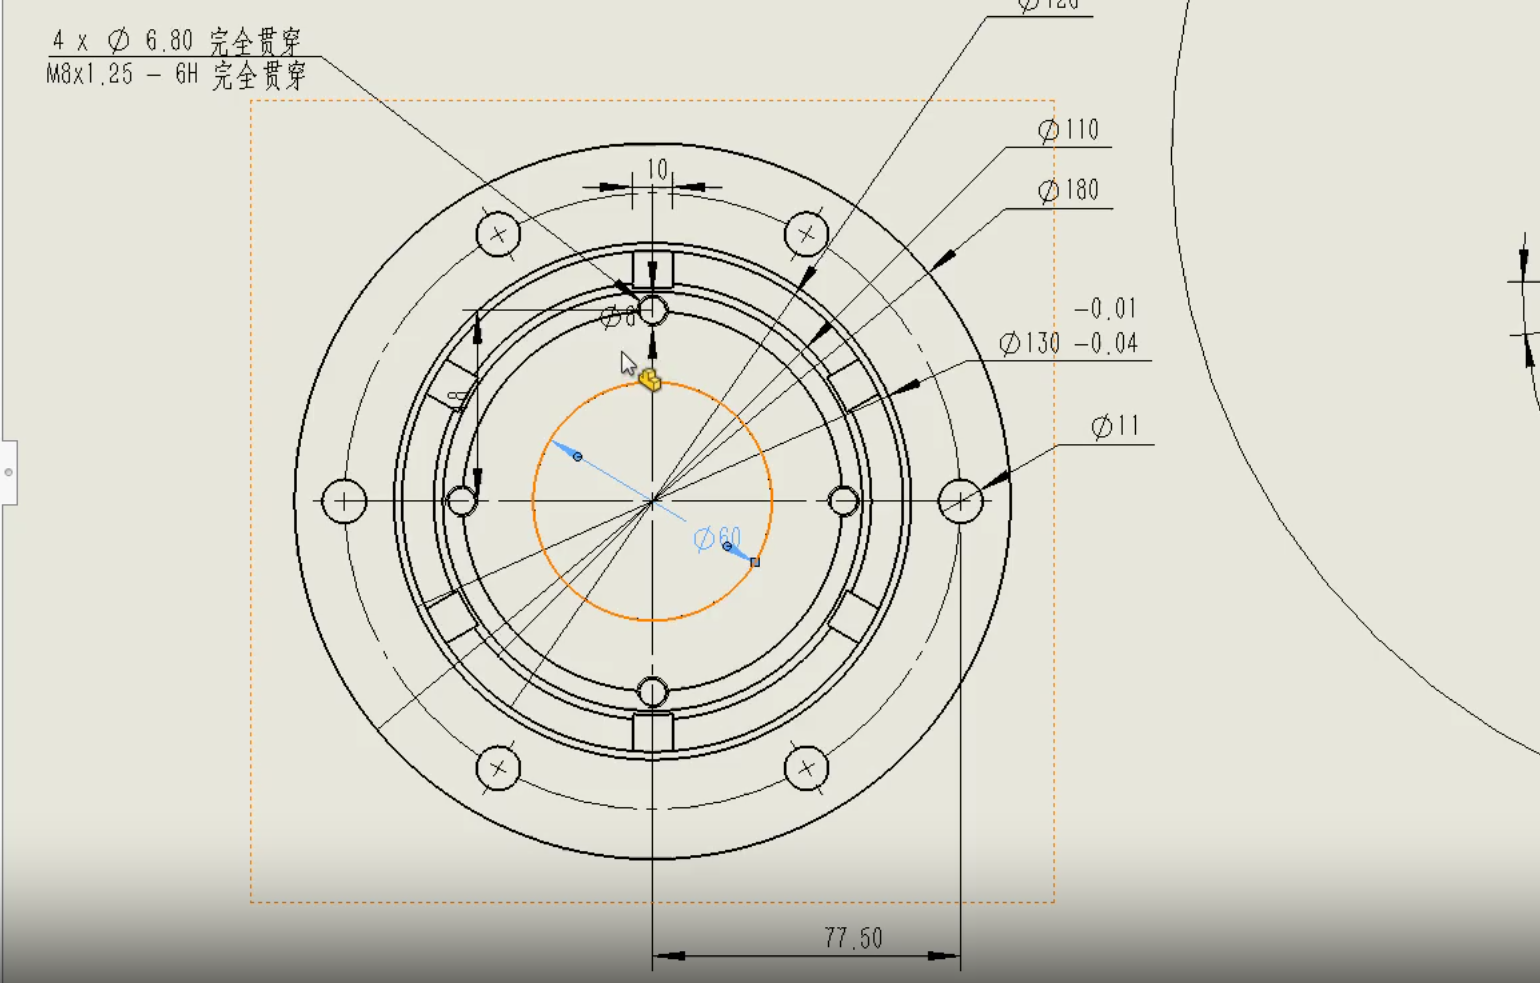Click the center point of the flange

coord(652,501)
